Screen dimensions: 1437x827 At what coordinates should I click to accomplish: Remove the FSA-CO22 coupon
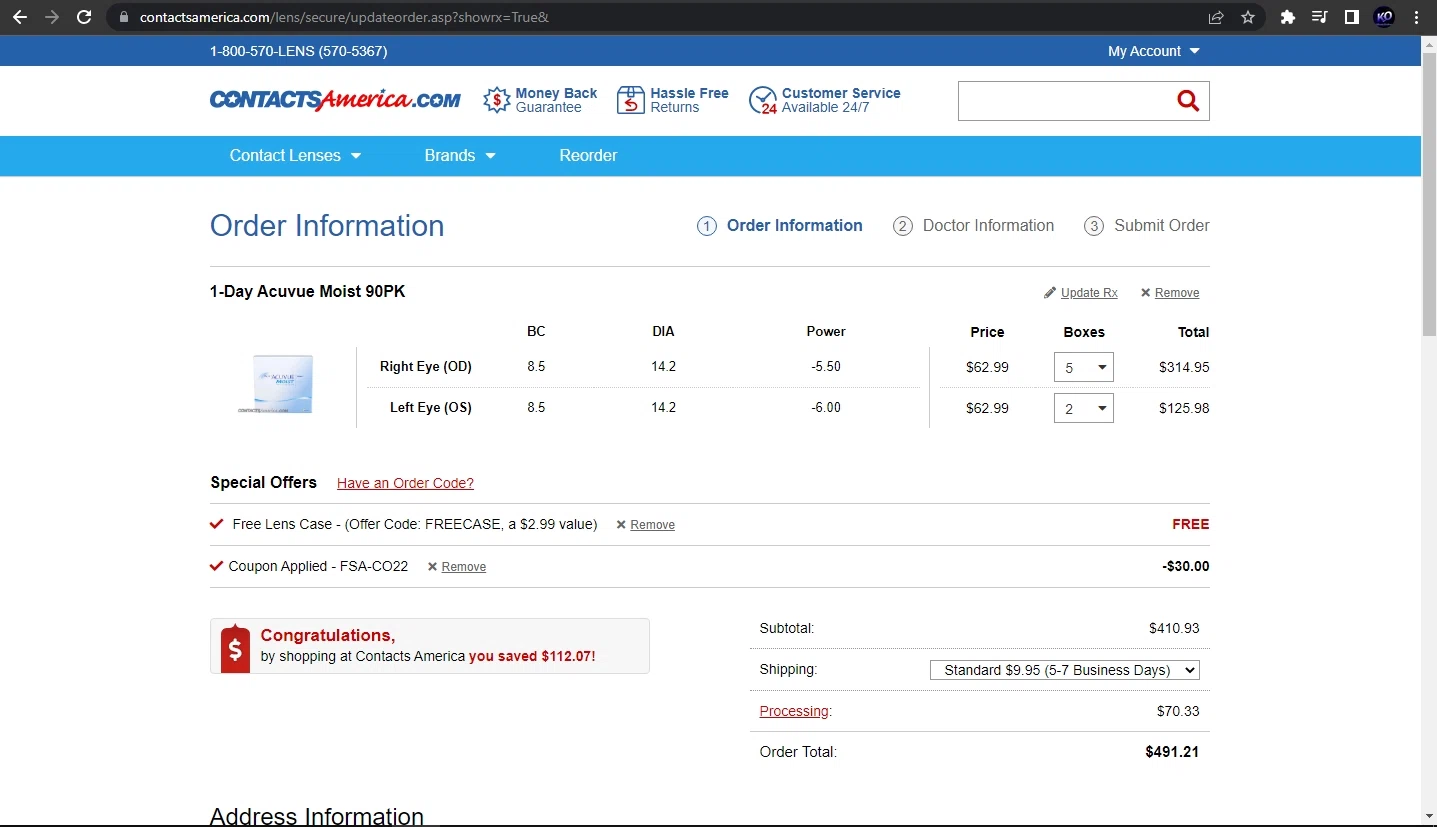[464, 567]
